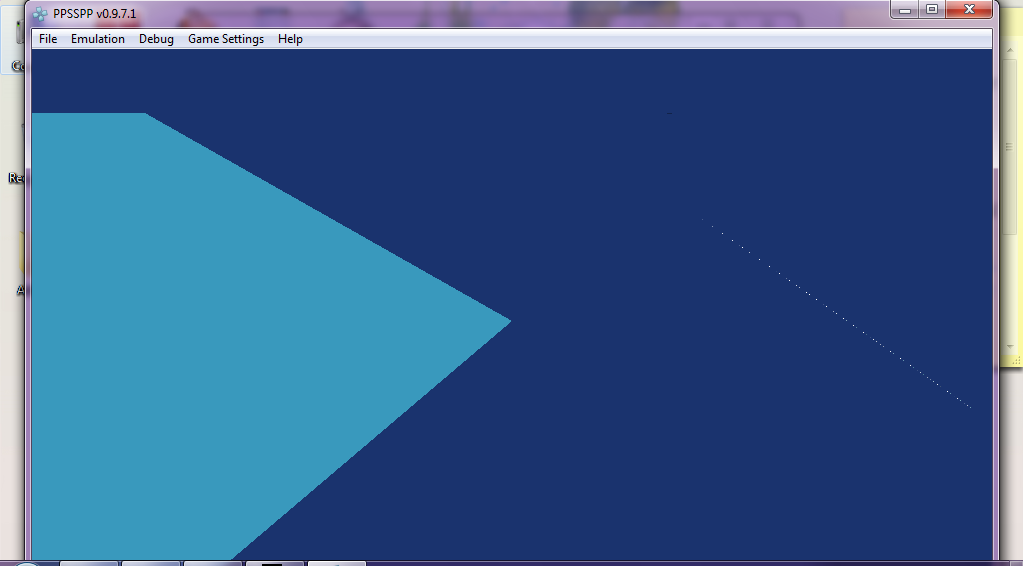Open the File menu

(x=48, y=39)
